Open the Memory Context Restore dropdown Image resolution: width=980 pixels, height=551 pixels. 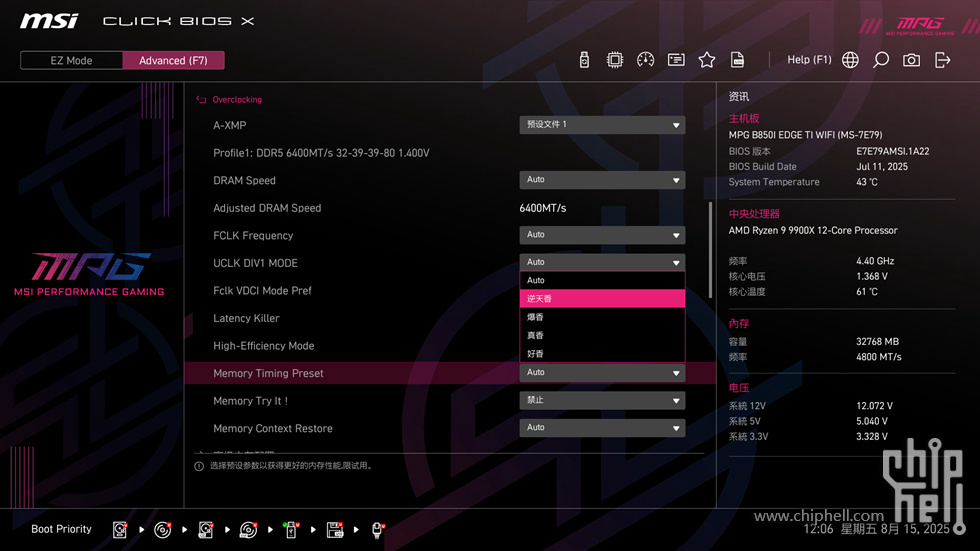[x=602, y=428]
